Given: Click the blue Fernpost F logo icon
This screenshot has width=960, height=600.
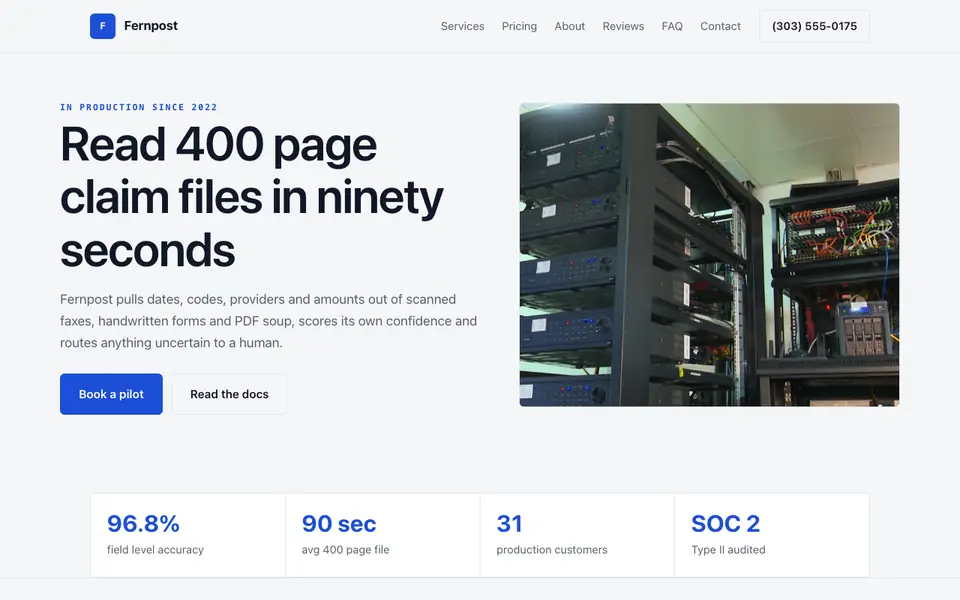Looking at the screenshot, I should 102,26.
